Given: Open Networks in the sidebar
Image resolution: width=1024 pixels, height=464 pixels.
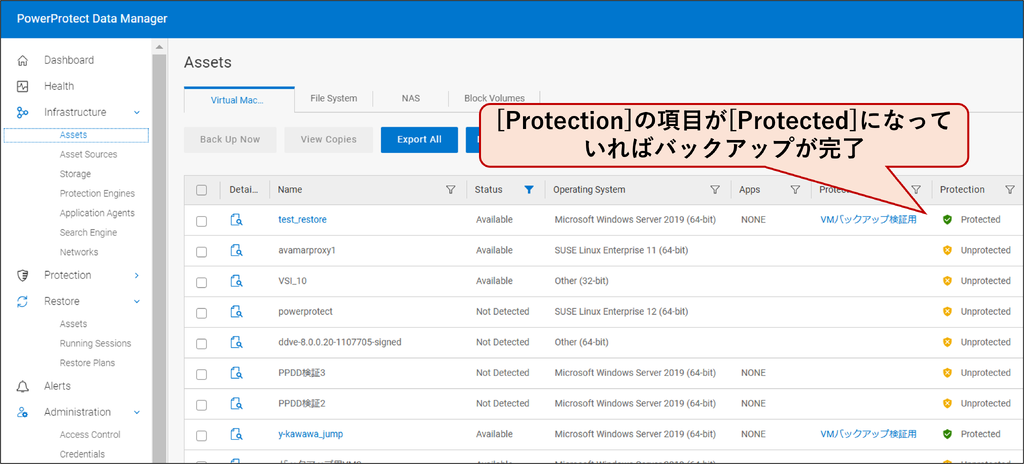Looking at the screenshot, I should point(79,252).
